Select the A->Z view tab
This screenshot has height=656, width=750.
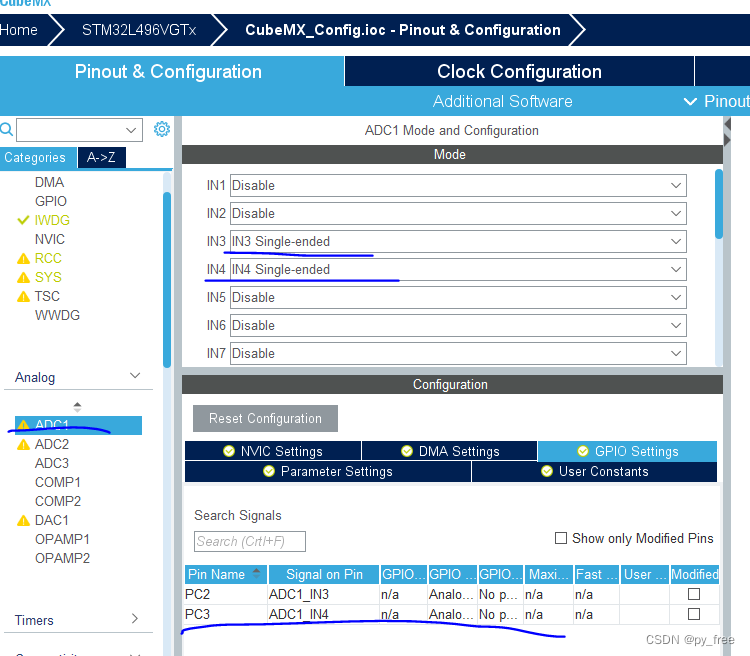[101, 157]
